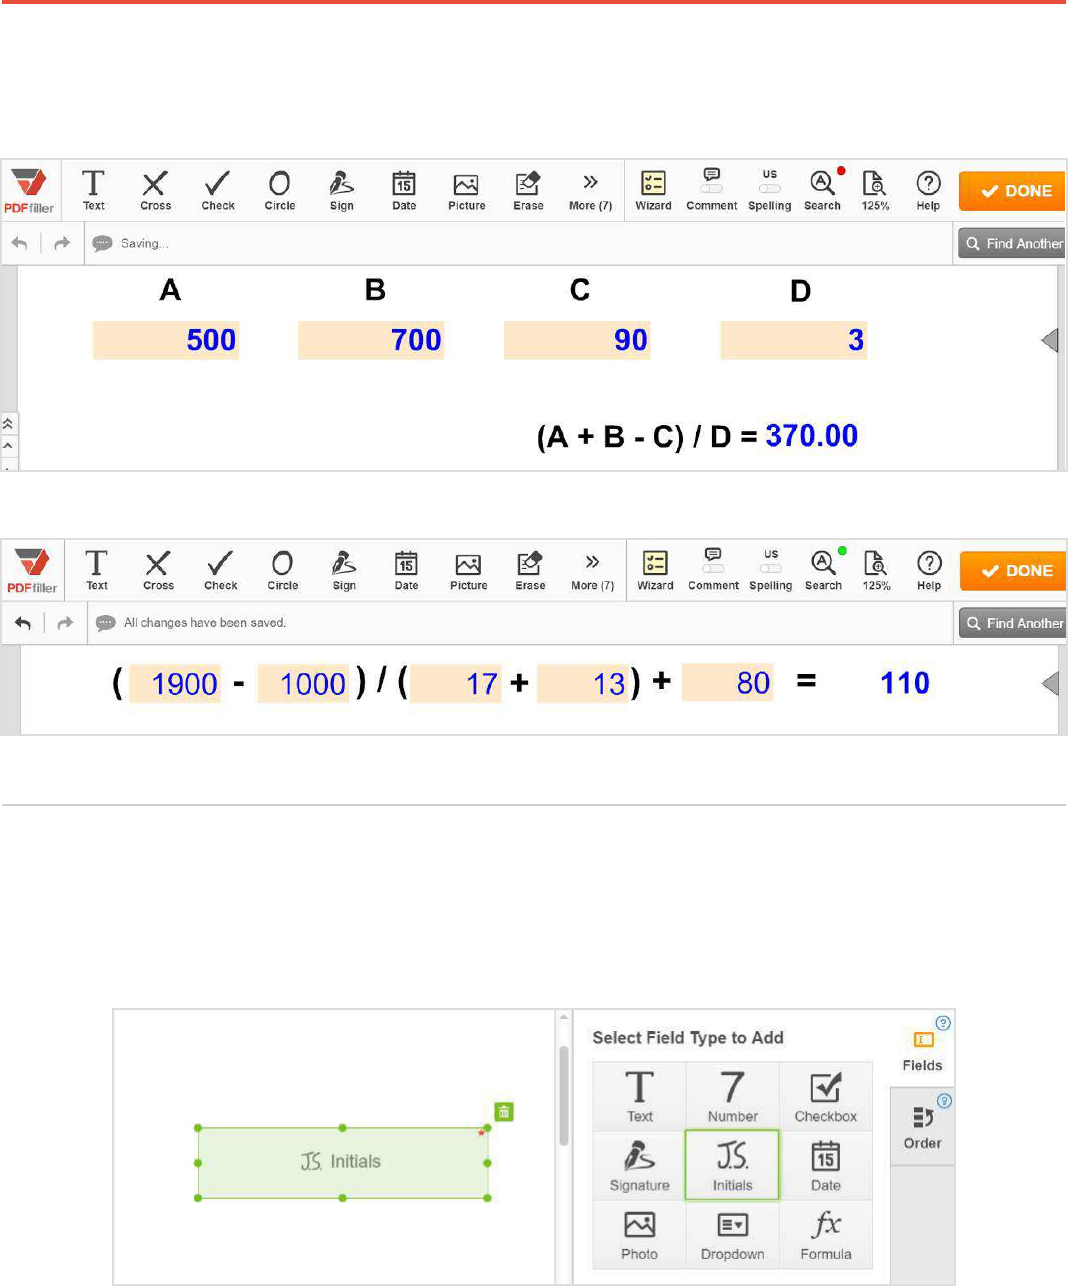Select the Text tool in the 1900 - 1000 formula editor
The height and width of the screenshot is (1286, 1068).
(x=96, y=570)
